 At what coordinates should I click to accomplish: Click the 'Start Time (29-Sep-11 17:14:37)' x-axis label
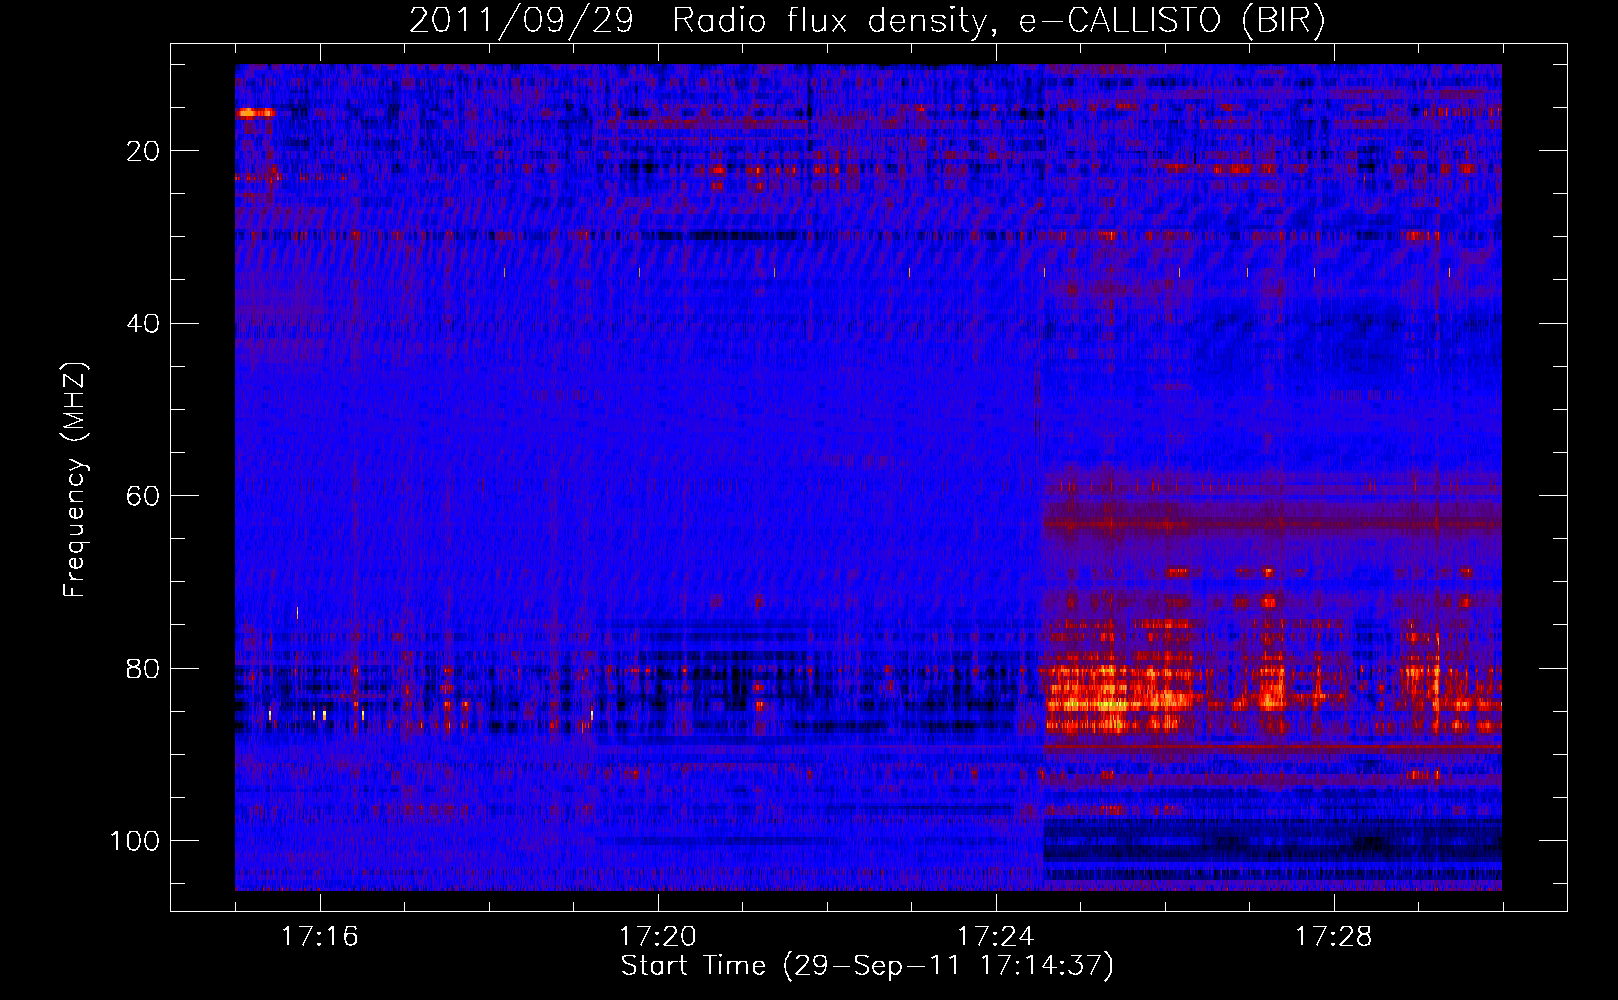(867, 966)
